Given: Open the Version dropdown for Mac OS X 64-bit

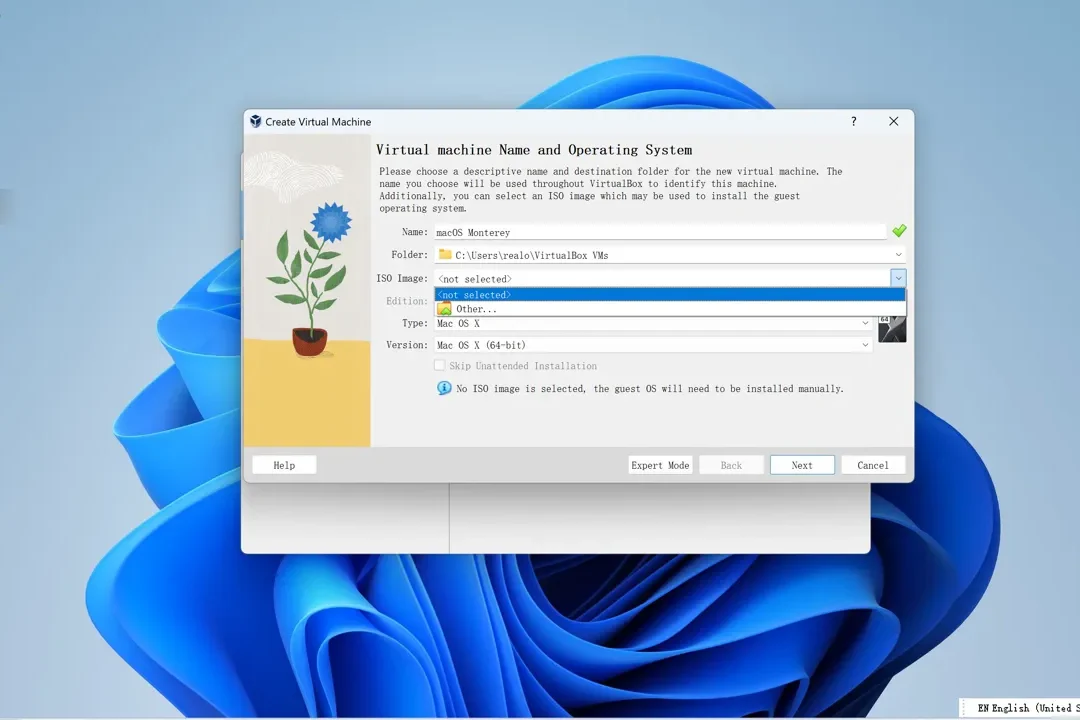Looking at the screenshot, I should click(864, 344).
